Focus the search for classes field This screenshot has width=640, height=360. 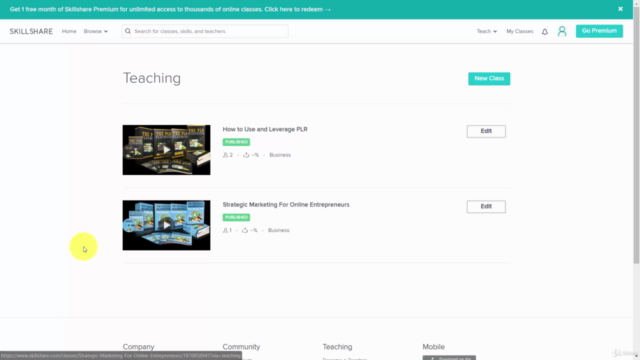tap(205, 31)
